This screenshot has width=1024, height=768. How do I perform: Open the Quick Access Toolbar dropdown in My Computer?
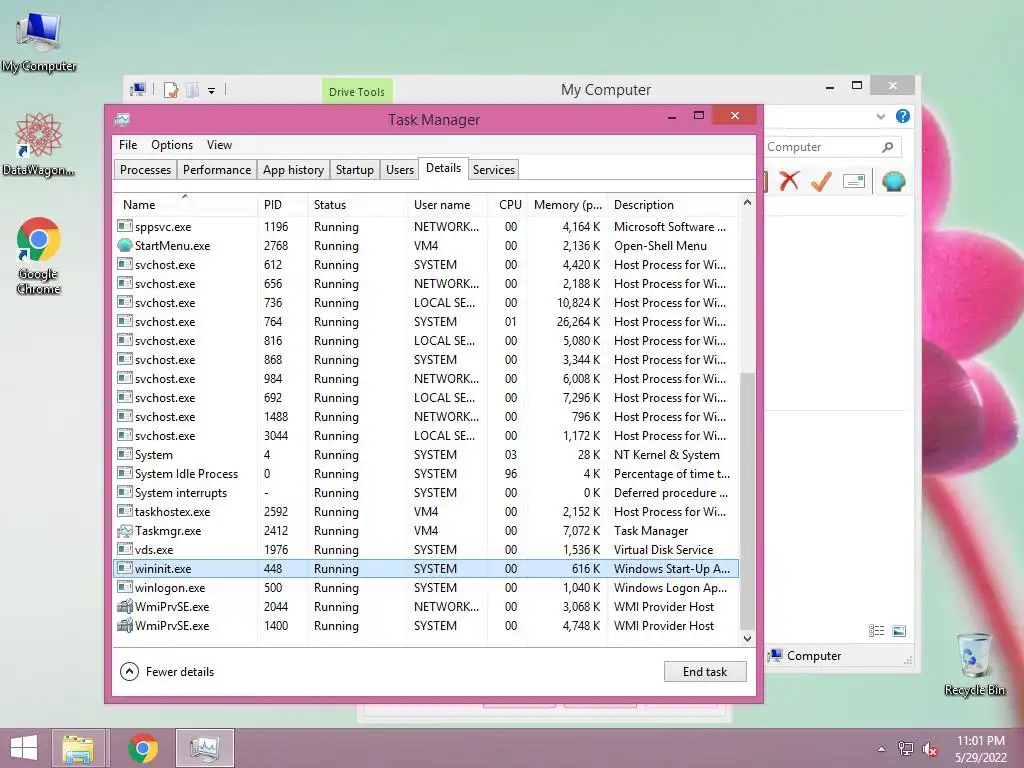(x=212, y=91)
